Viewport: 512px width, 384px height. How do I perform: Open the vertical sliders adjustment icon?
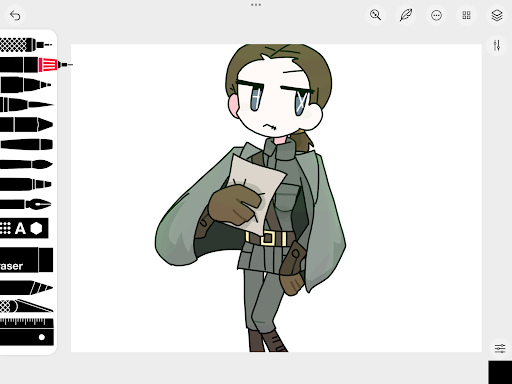(497, 45)
